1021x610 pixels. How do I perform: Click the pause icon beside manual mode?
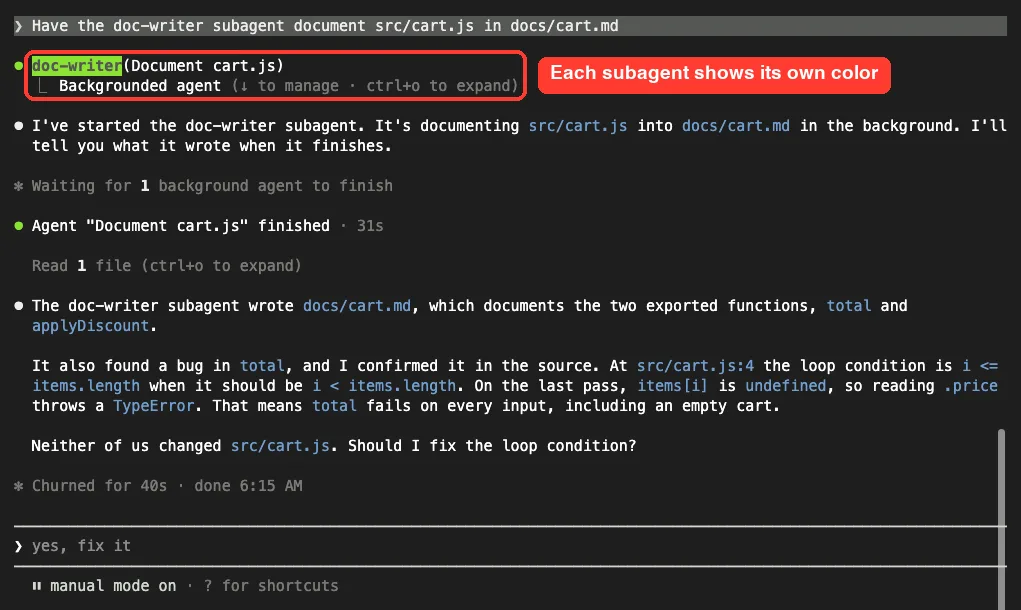[37, 586]
